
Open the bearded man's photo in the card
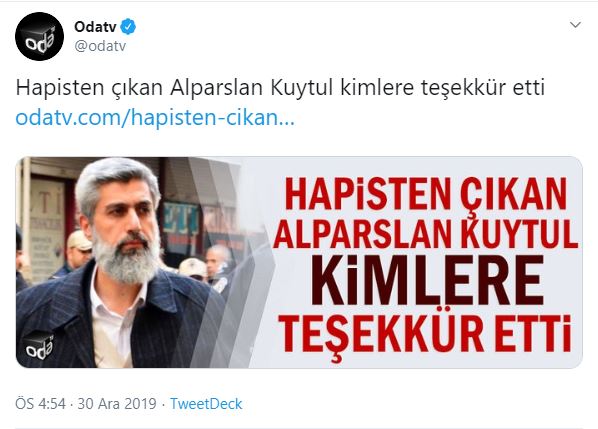pos(118,263)
